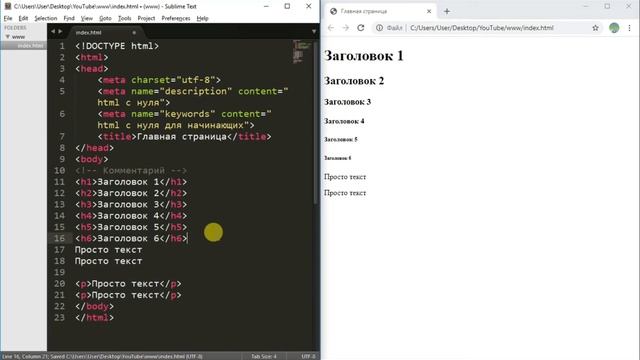Click the code minimap preview
Viewport: 640px width, 360px height.
tap(302, 52)
